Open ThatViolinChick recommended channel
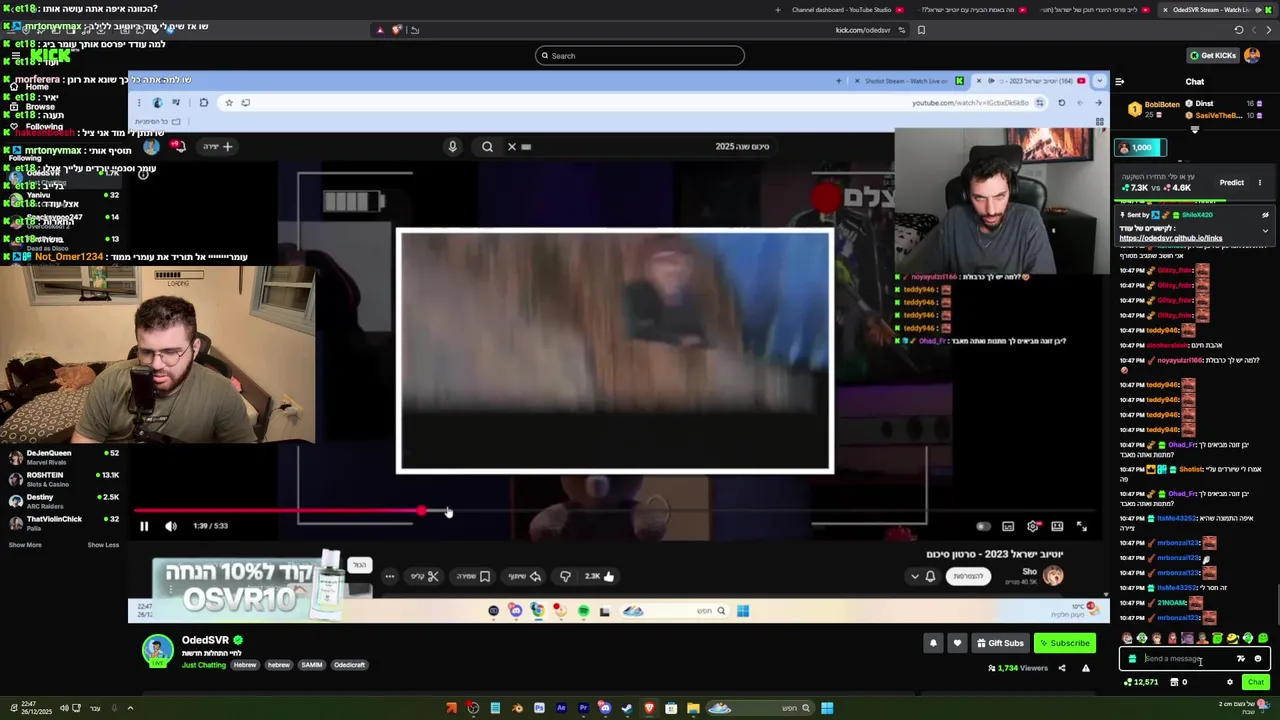 [x=65, y=524]
